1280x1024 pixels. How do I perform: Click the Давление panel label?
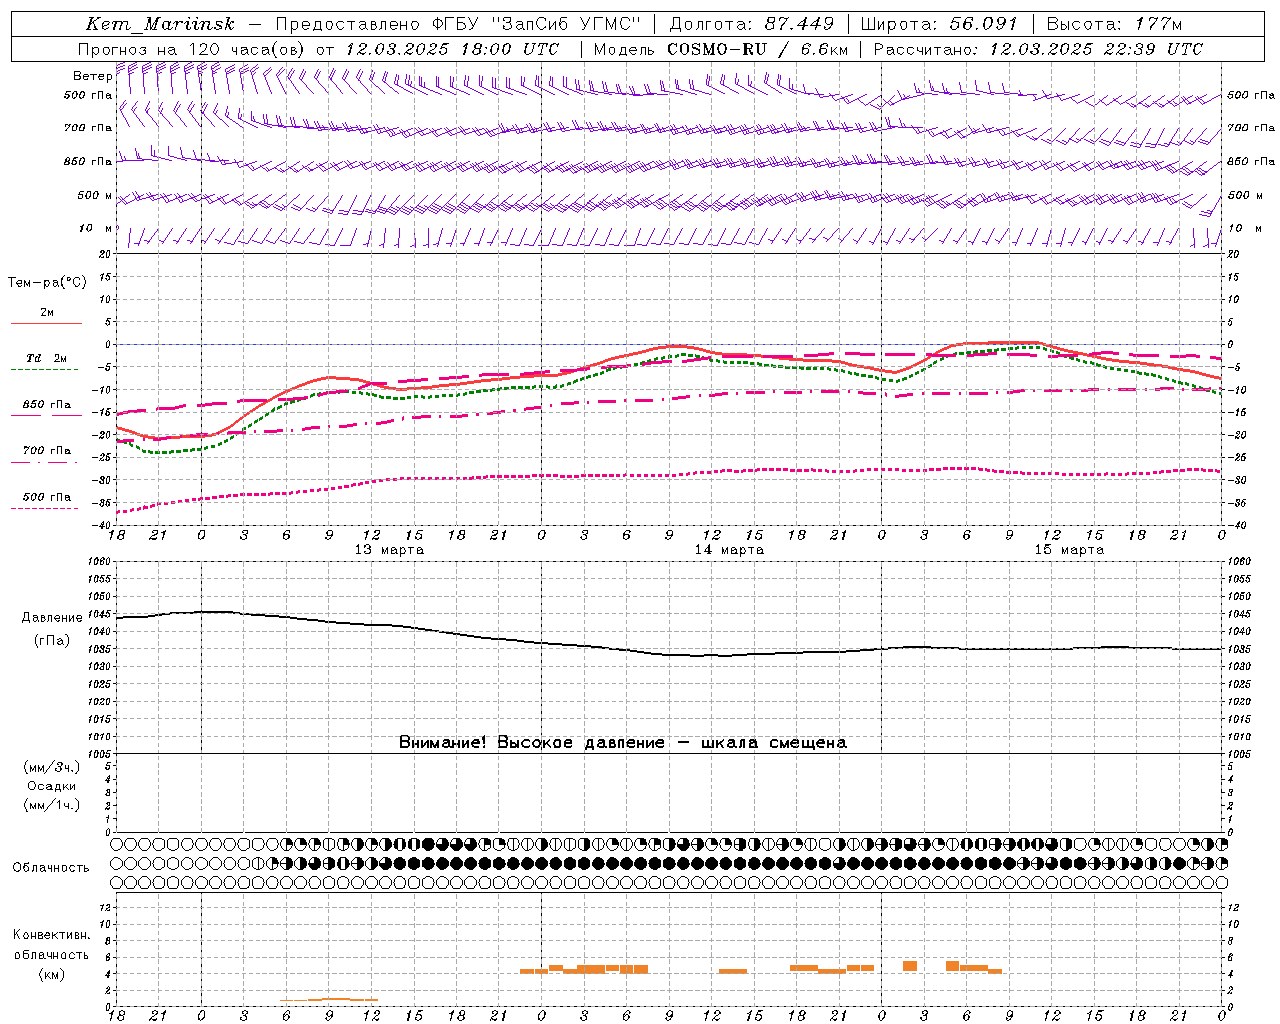pos(52,618)
